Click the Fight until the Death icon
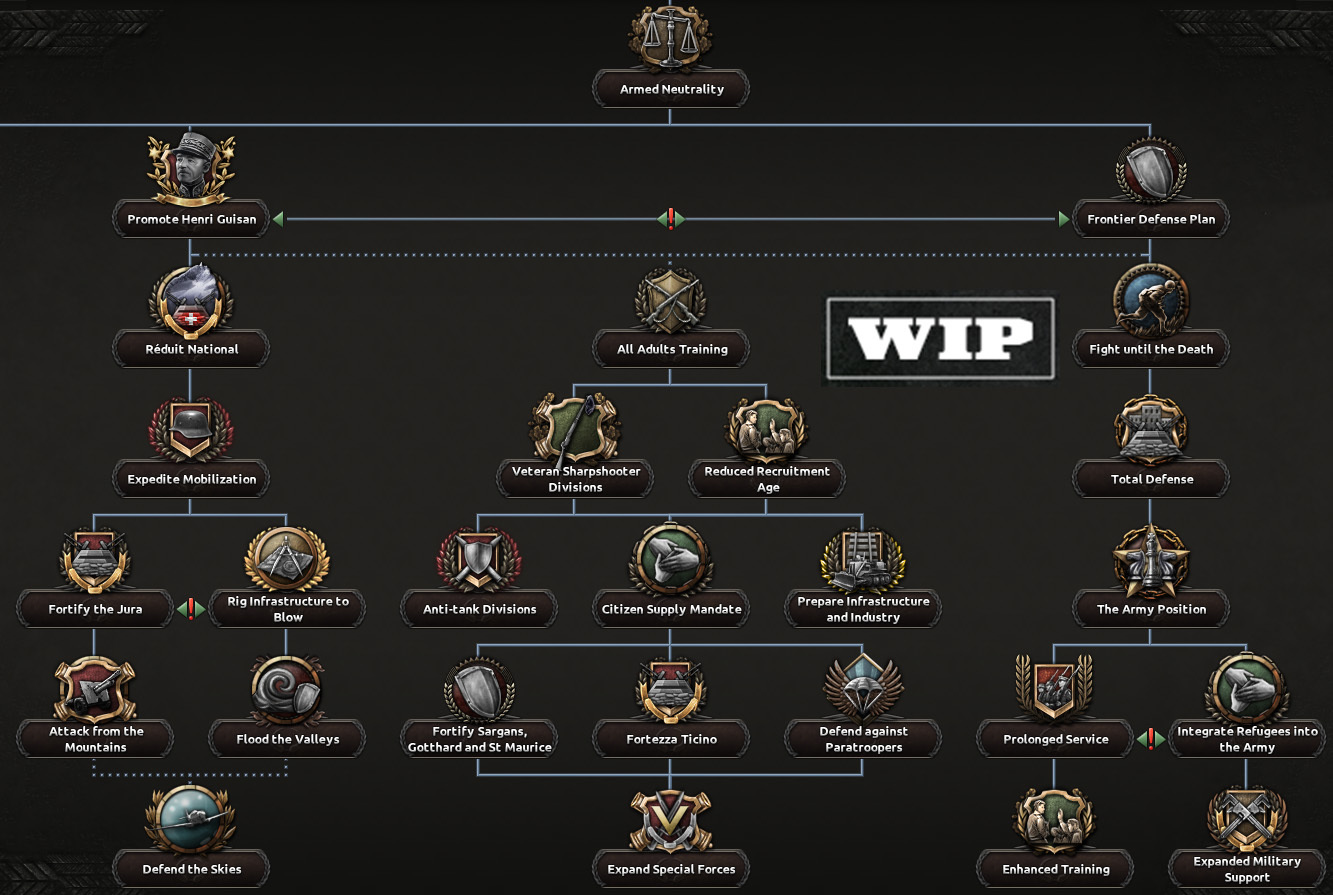This screenshot has width=1333, height=895. (x=1150, y=298)
